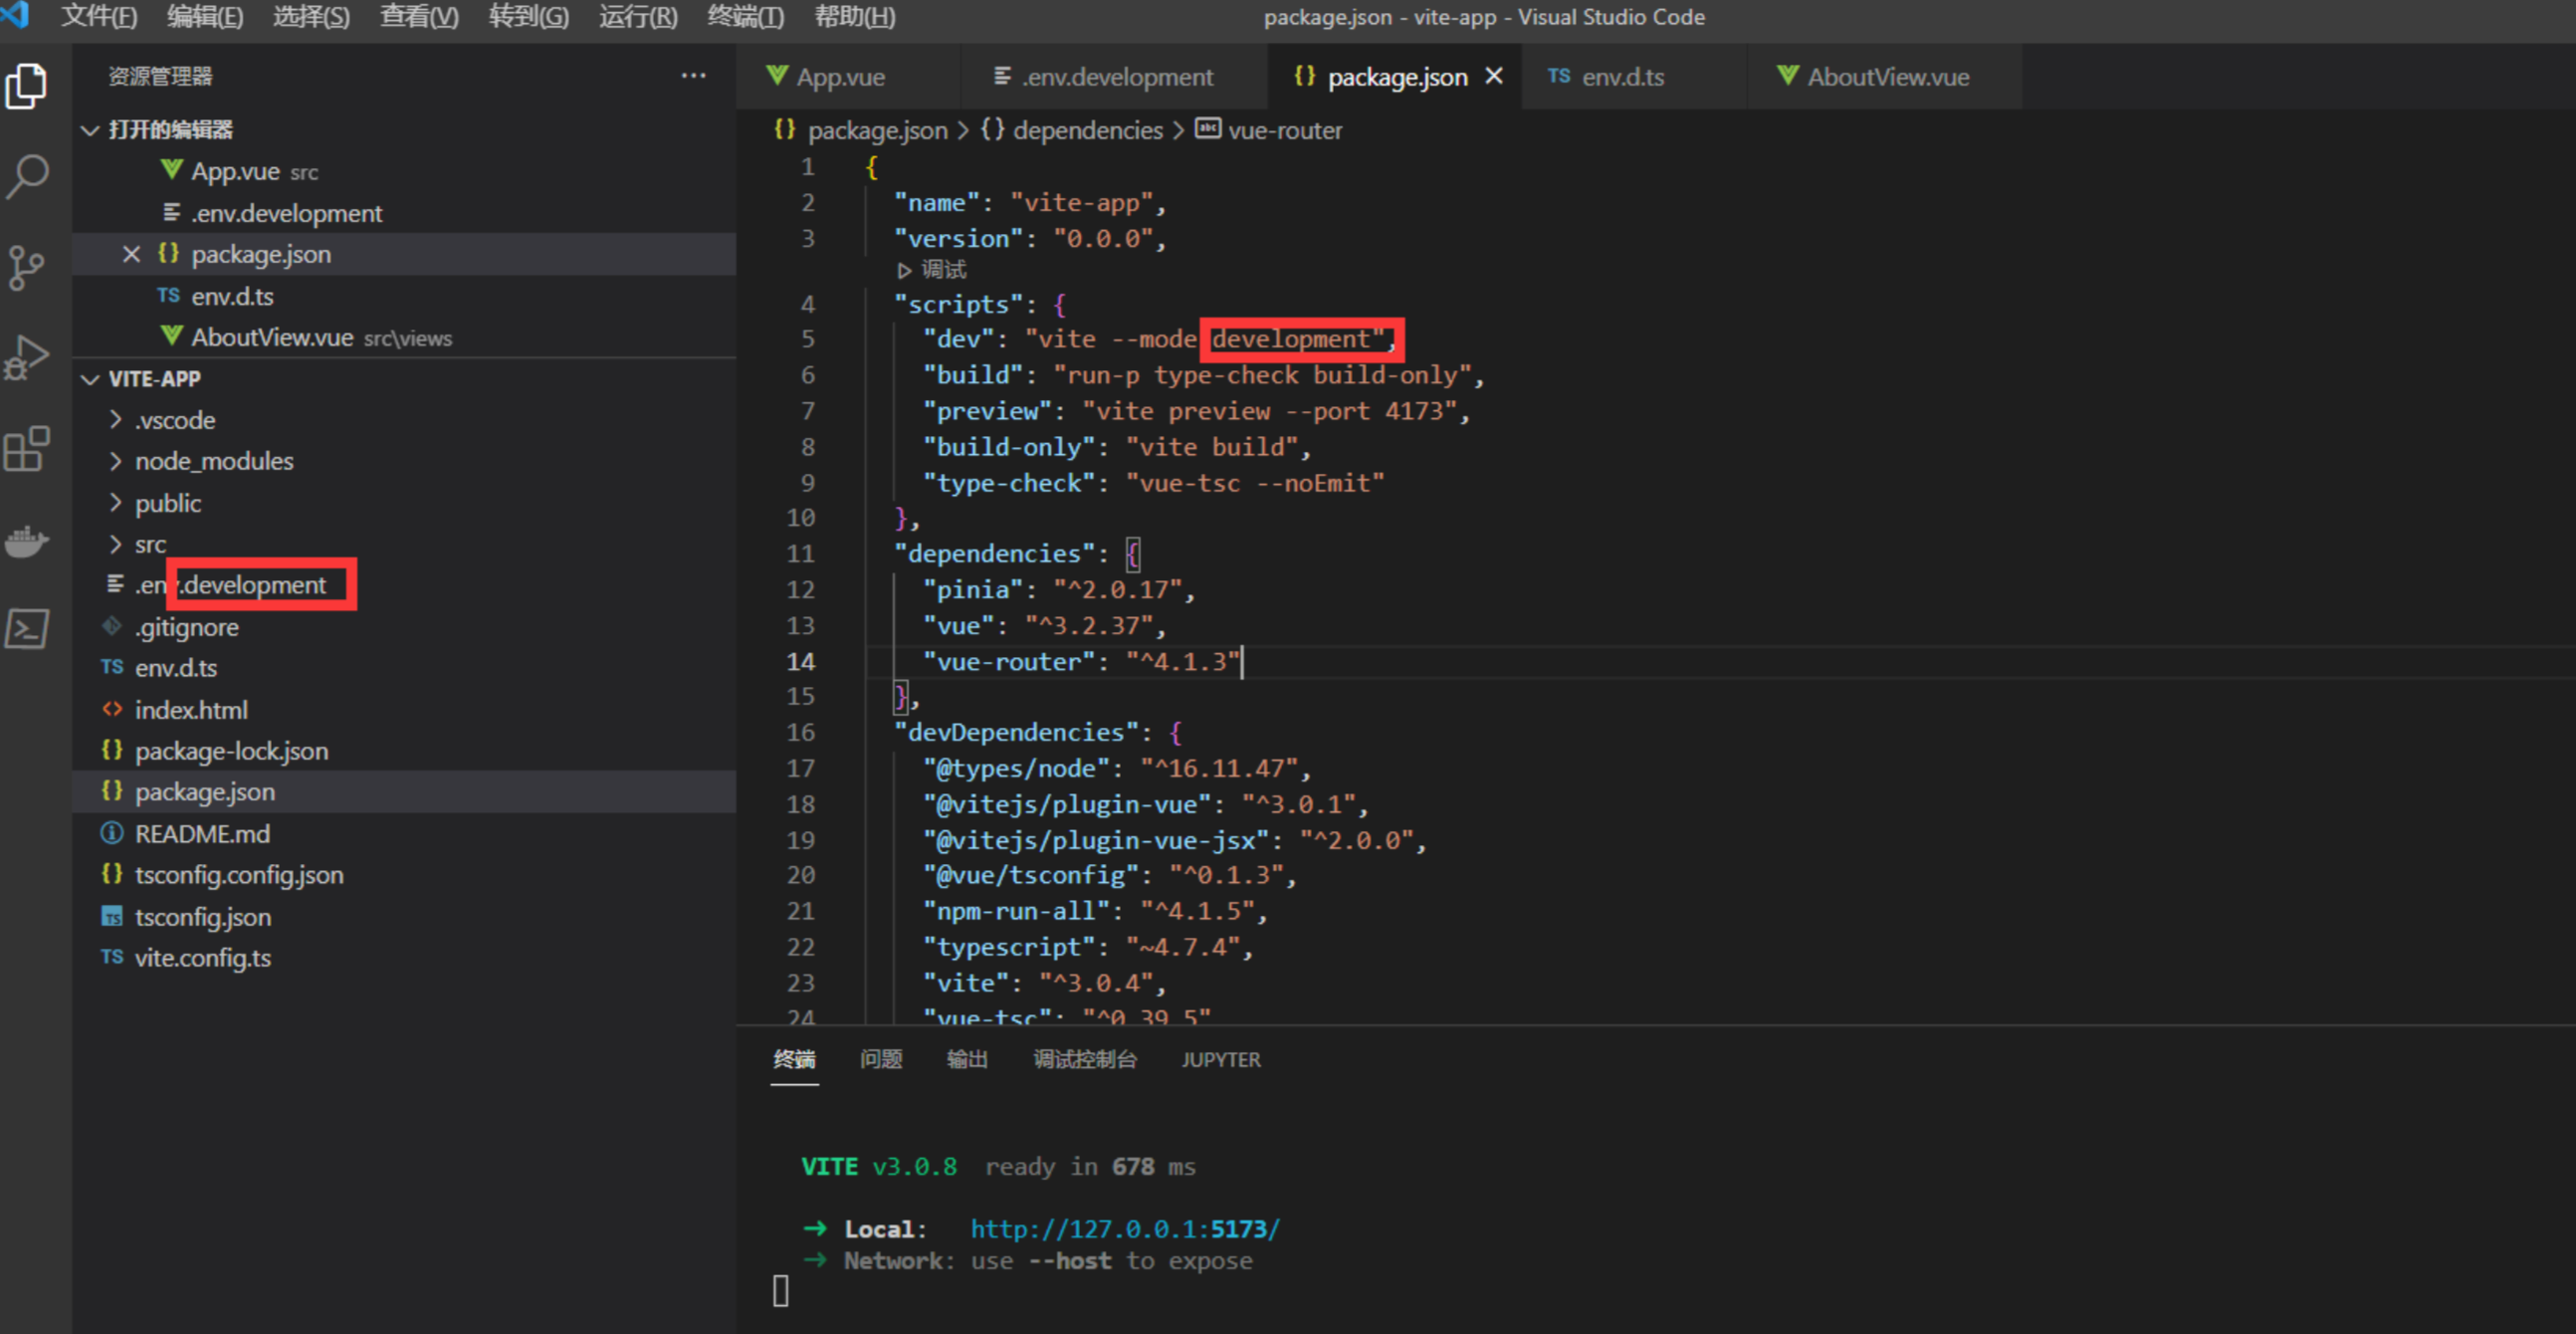Image resolution: width=2576 pixels, height=1334 pixels.
Task: Click package.json breadcrumb segment
Action: point(877,131)
